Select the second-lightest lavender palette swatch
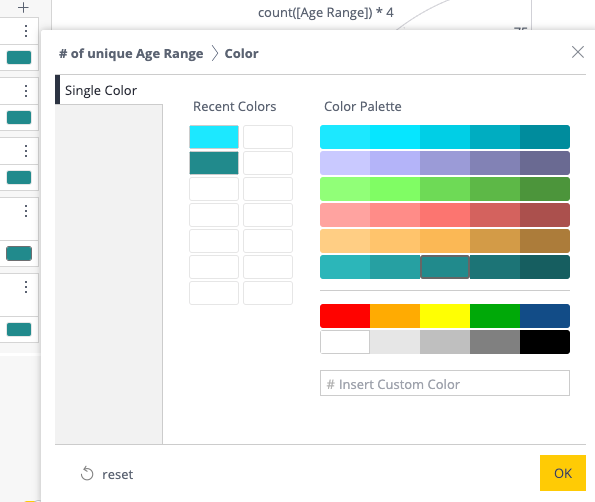 [x=395, y=163]
